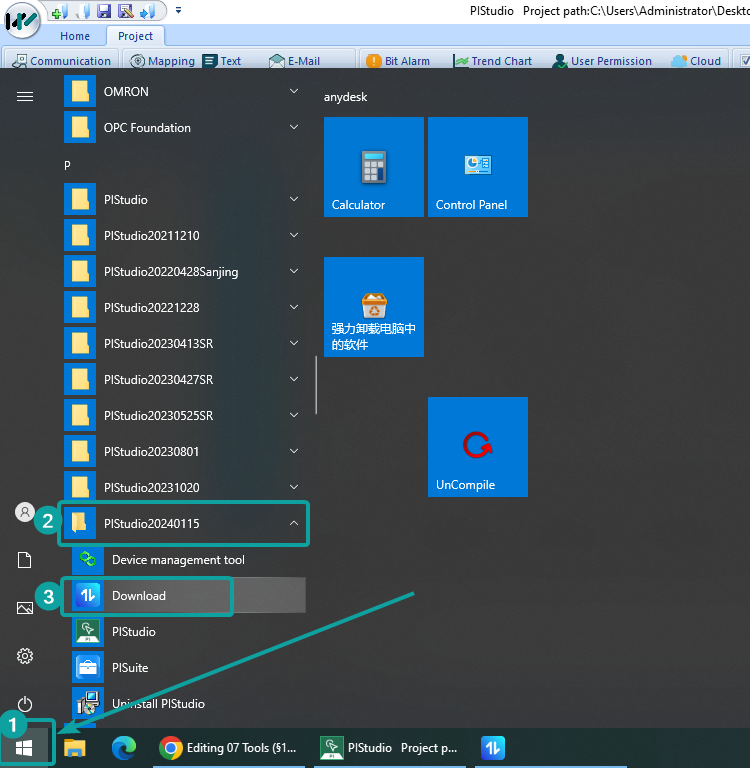
Task: Click the Start menu hamburger icon
Action: tap(25, 97)
